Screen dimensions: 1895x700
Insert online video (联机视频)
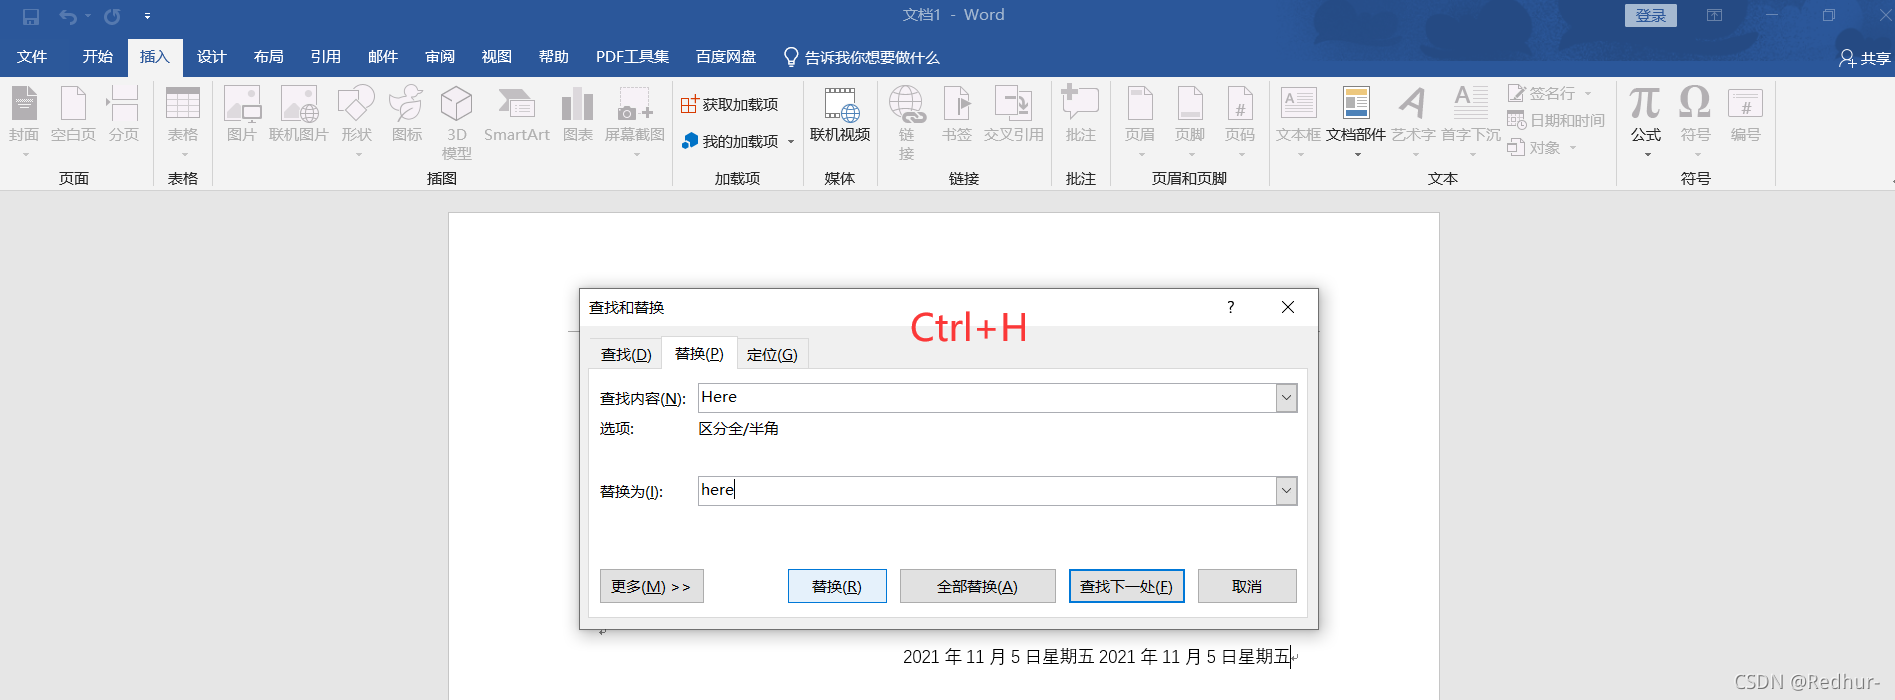pos(840,115)
